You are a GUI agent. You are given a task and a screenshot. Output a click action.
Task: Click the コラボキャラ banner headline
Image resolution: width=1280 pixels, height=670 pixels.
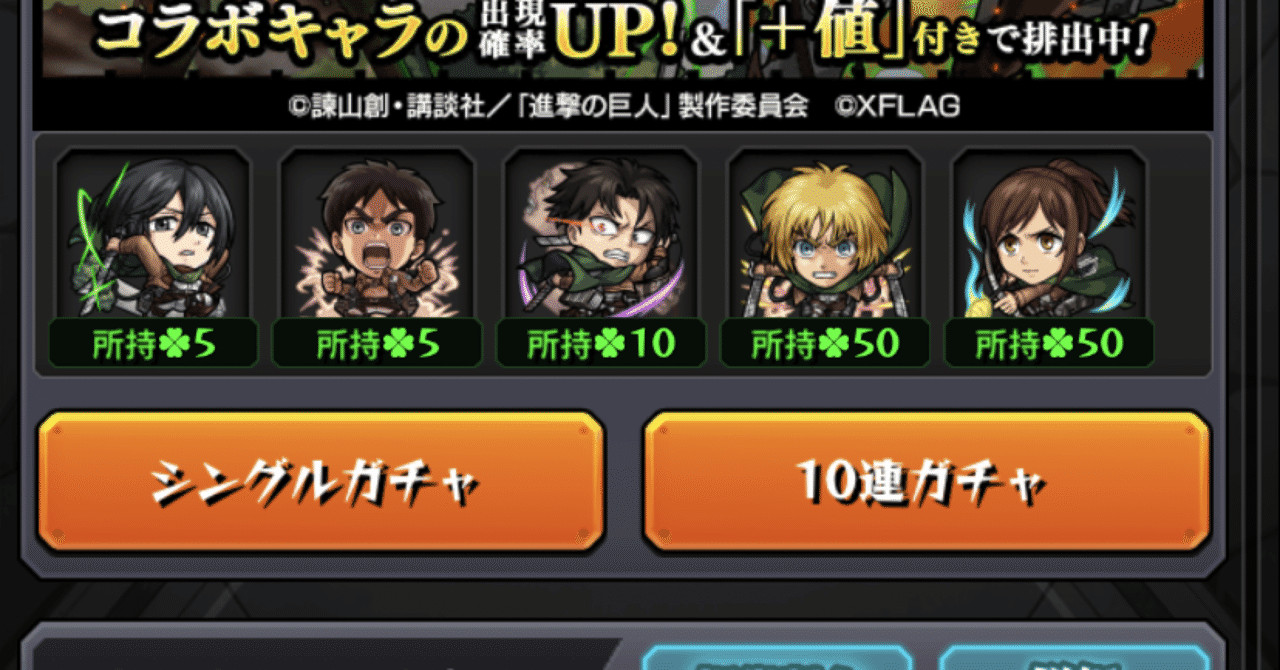point(283,37)
